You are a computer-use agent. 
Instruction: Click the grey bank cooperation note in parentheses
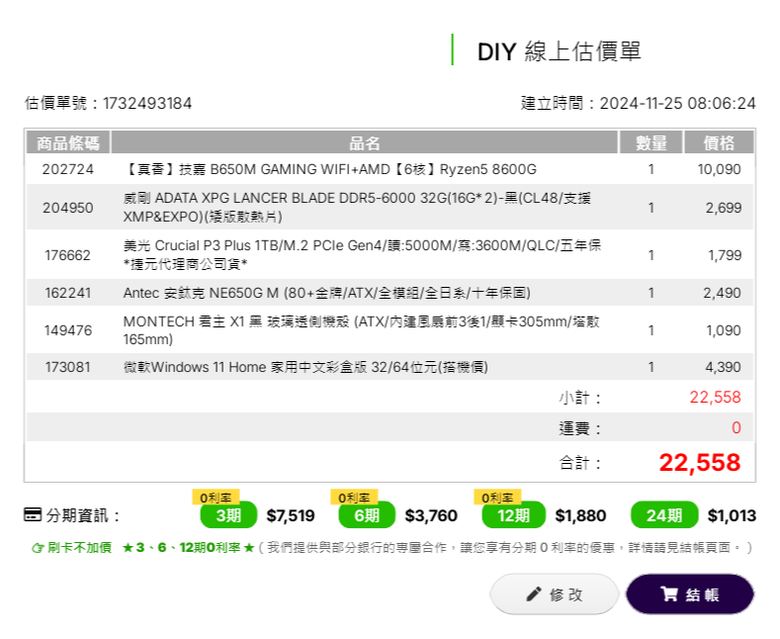(505, 548)
